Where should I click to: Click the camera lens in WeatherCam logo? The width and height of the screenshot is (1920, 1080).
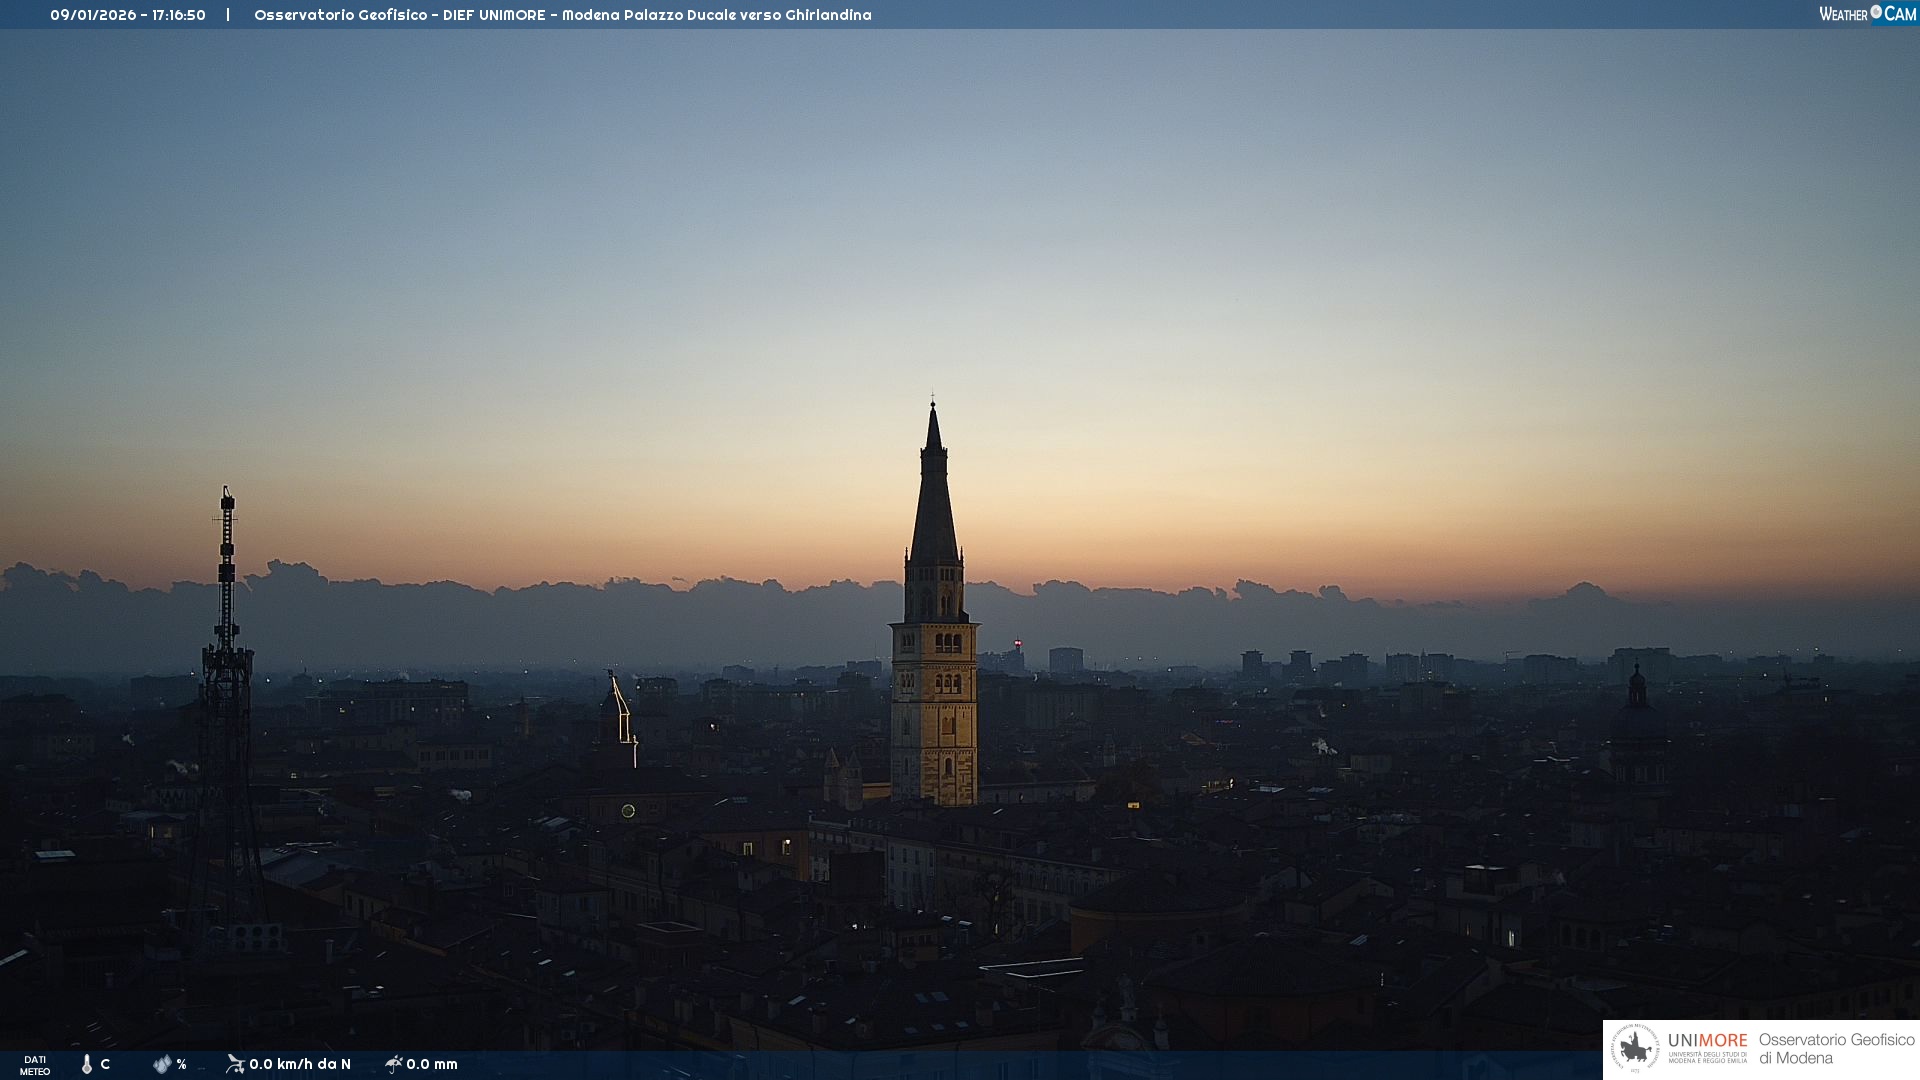1876,12
